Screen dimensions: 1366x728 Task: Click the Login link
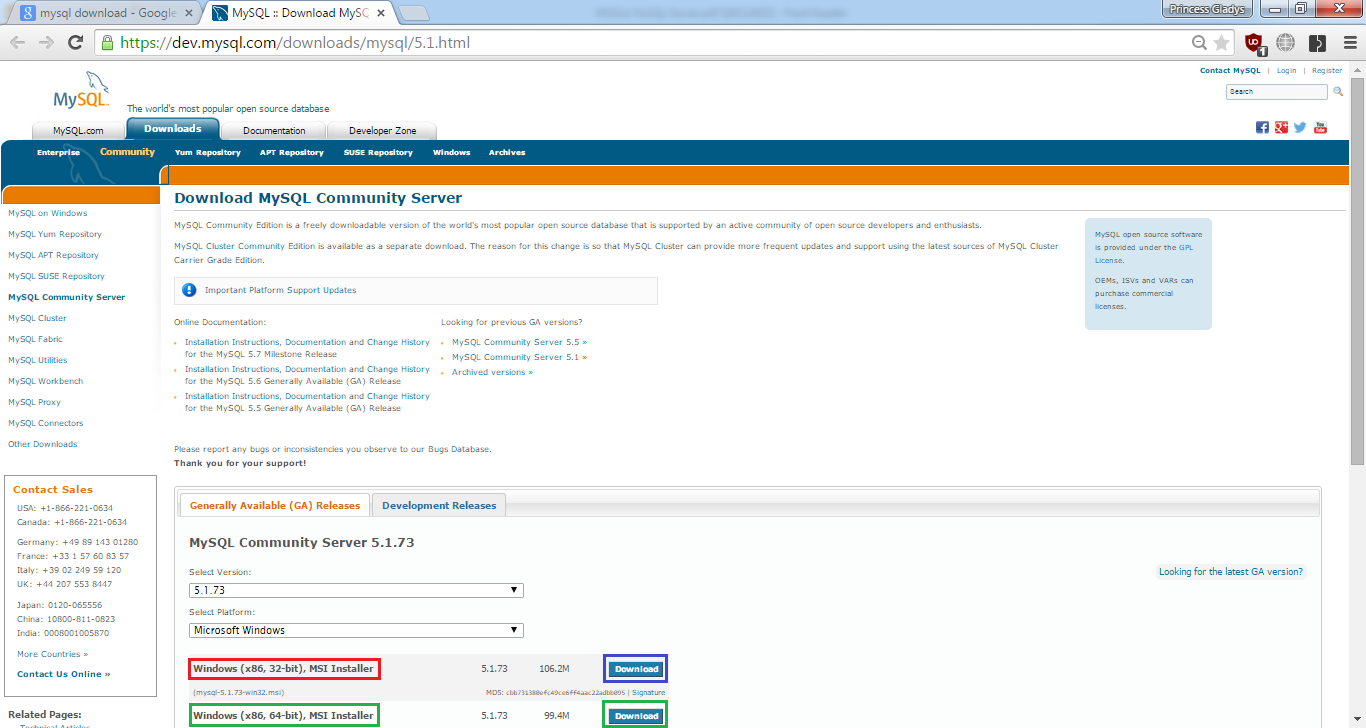(1286, 71)
